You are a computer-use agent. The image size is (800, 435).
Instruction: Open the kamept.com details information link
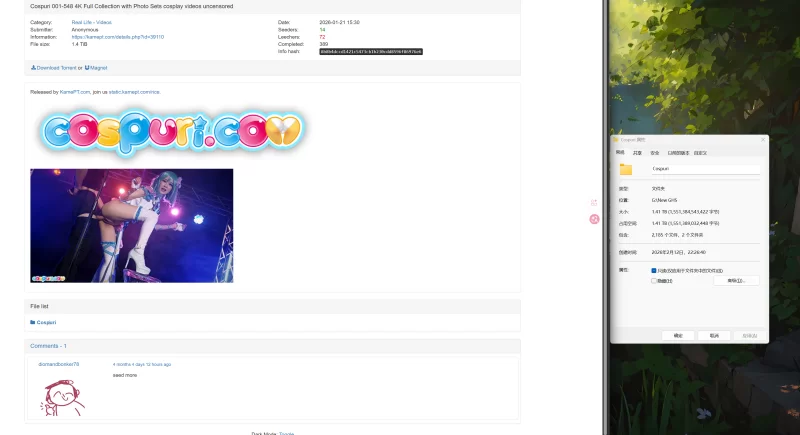coord(117,37)
